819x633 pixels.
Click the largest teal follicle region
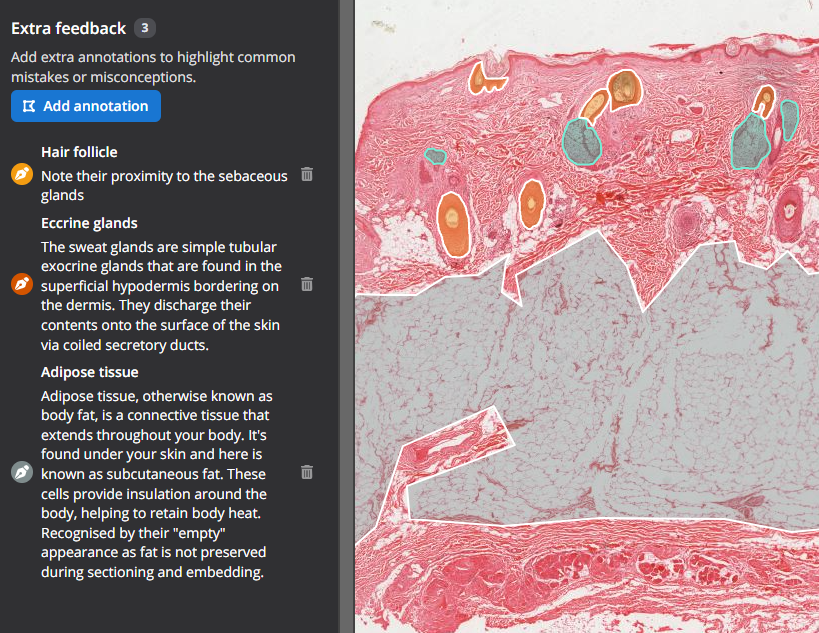[750, 142]
